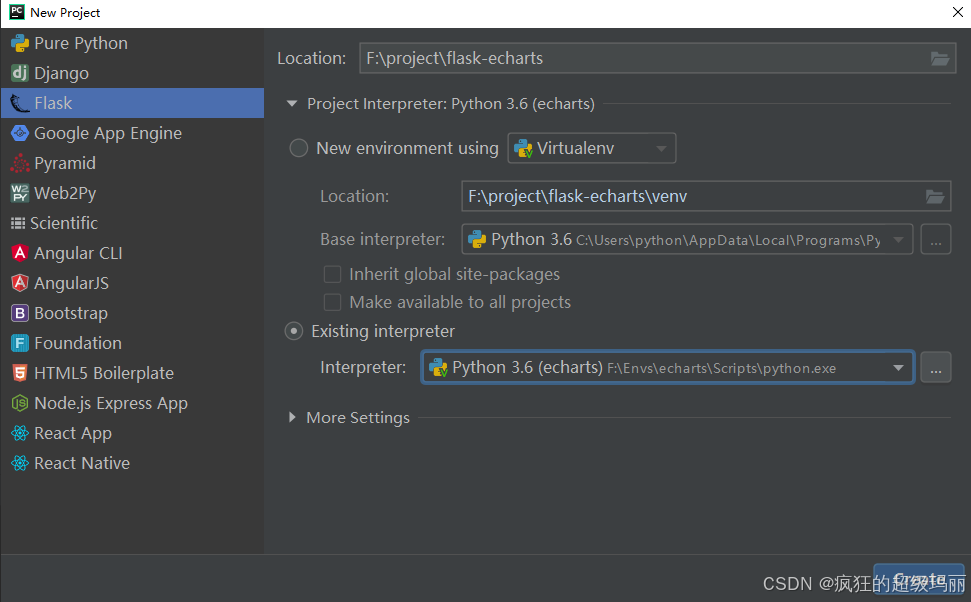Open the Virtualenv environment type dropdown
Screen dimensions: 971x602
pos(592,149)
